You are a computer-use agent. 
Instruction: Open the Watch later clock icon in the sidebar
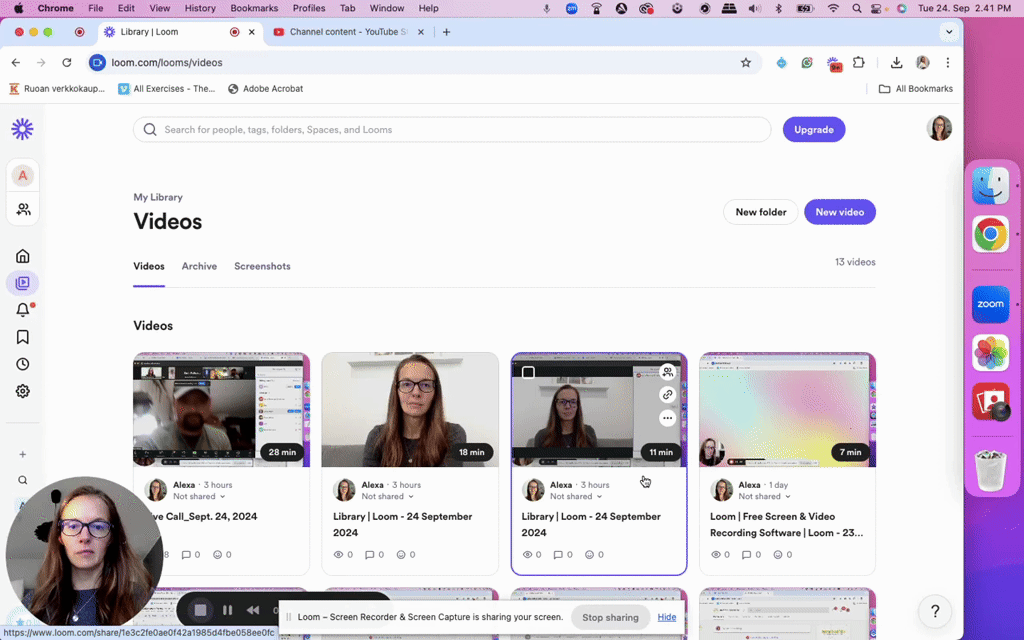point(23,364)
